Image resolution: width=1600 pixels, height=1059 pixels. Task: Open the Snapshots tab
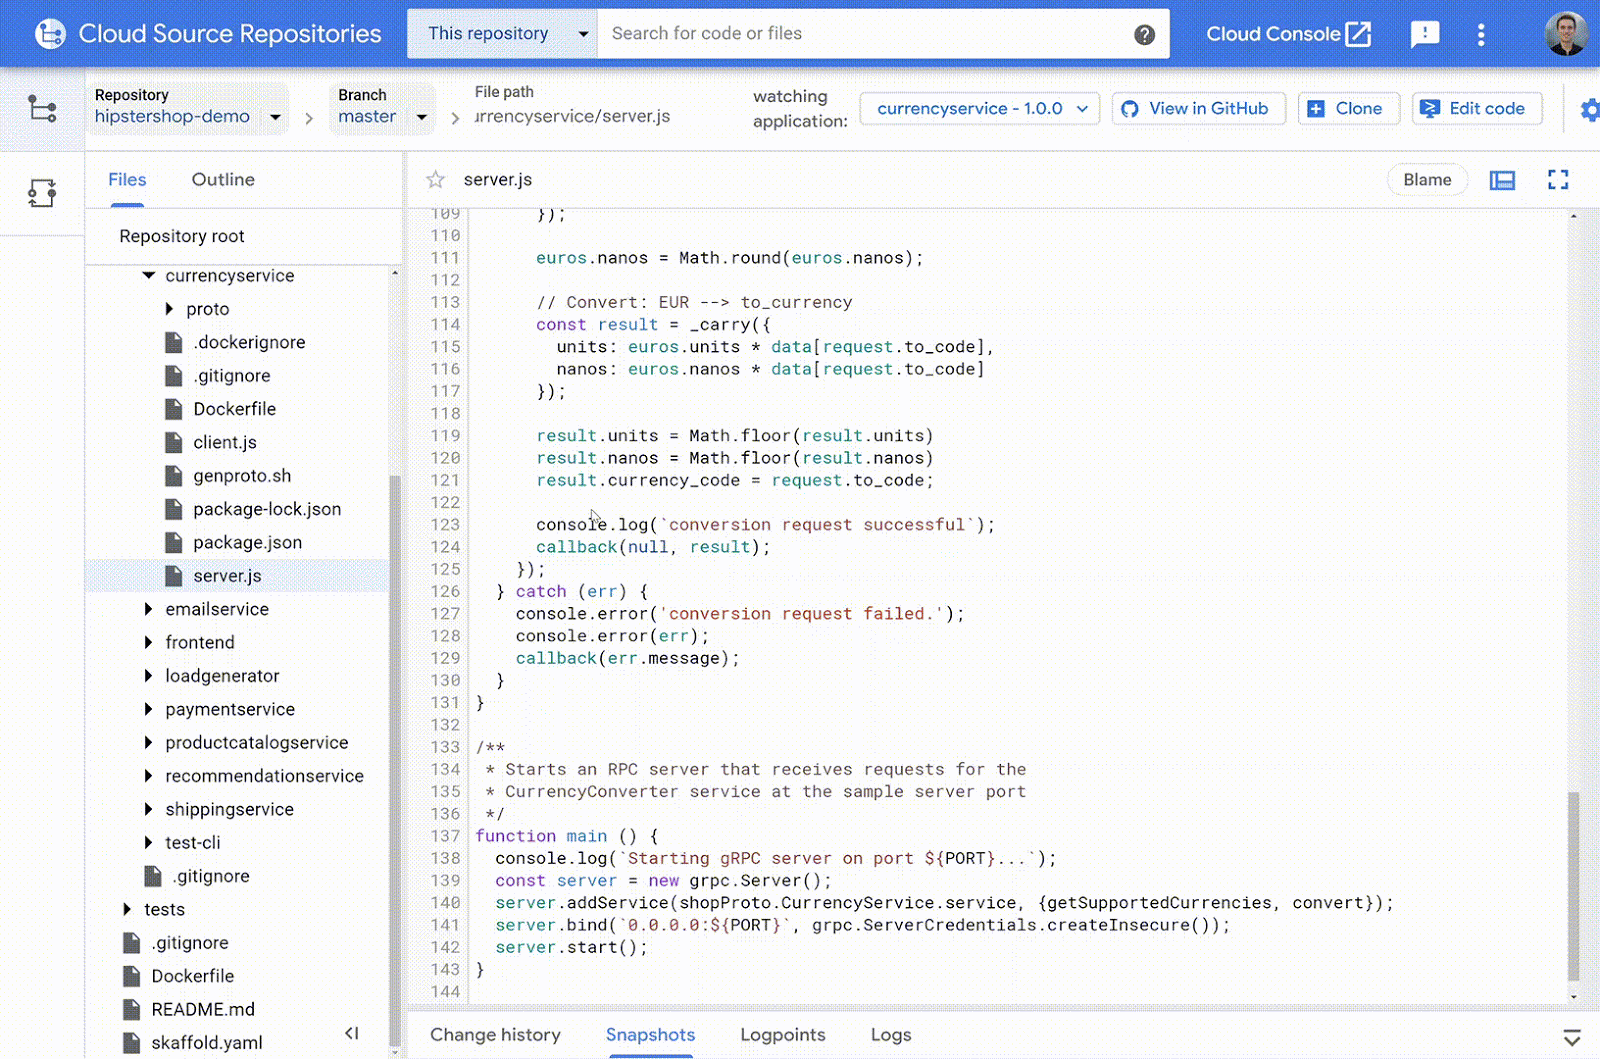click(650, 1035)
